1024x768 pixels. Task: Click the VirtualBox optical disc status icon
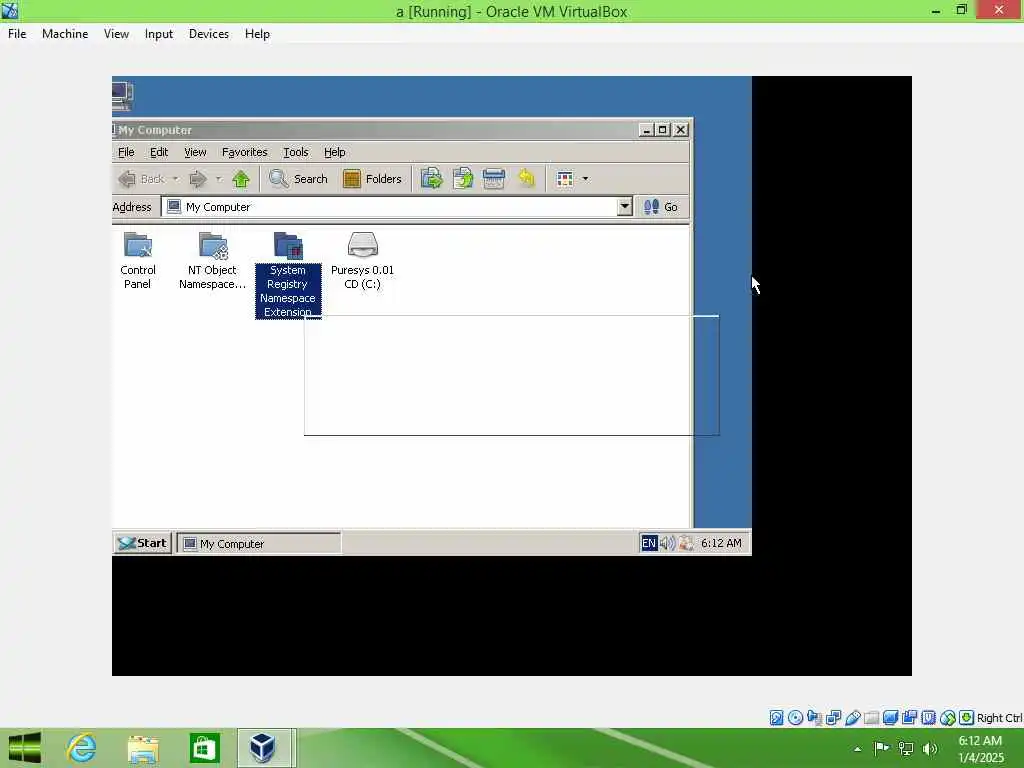click(795, 718)
